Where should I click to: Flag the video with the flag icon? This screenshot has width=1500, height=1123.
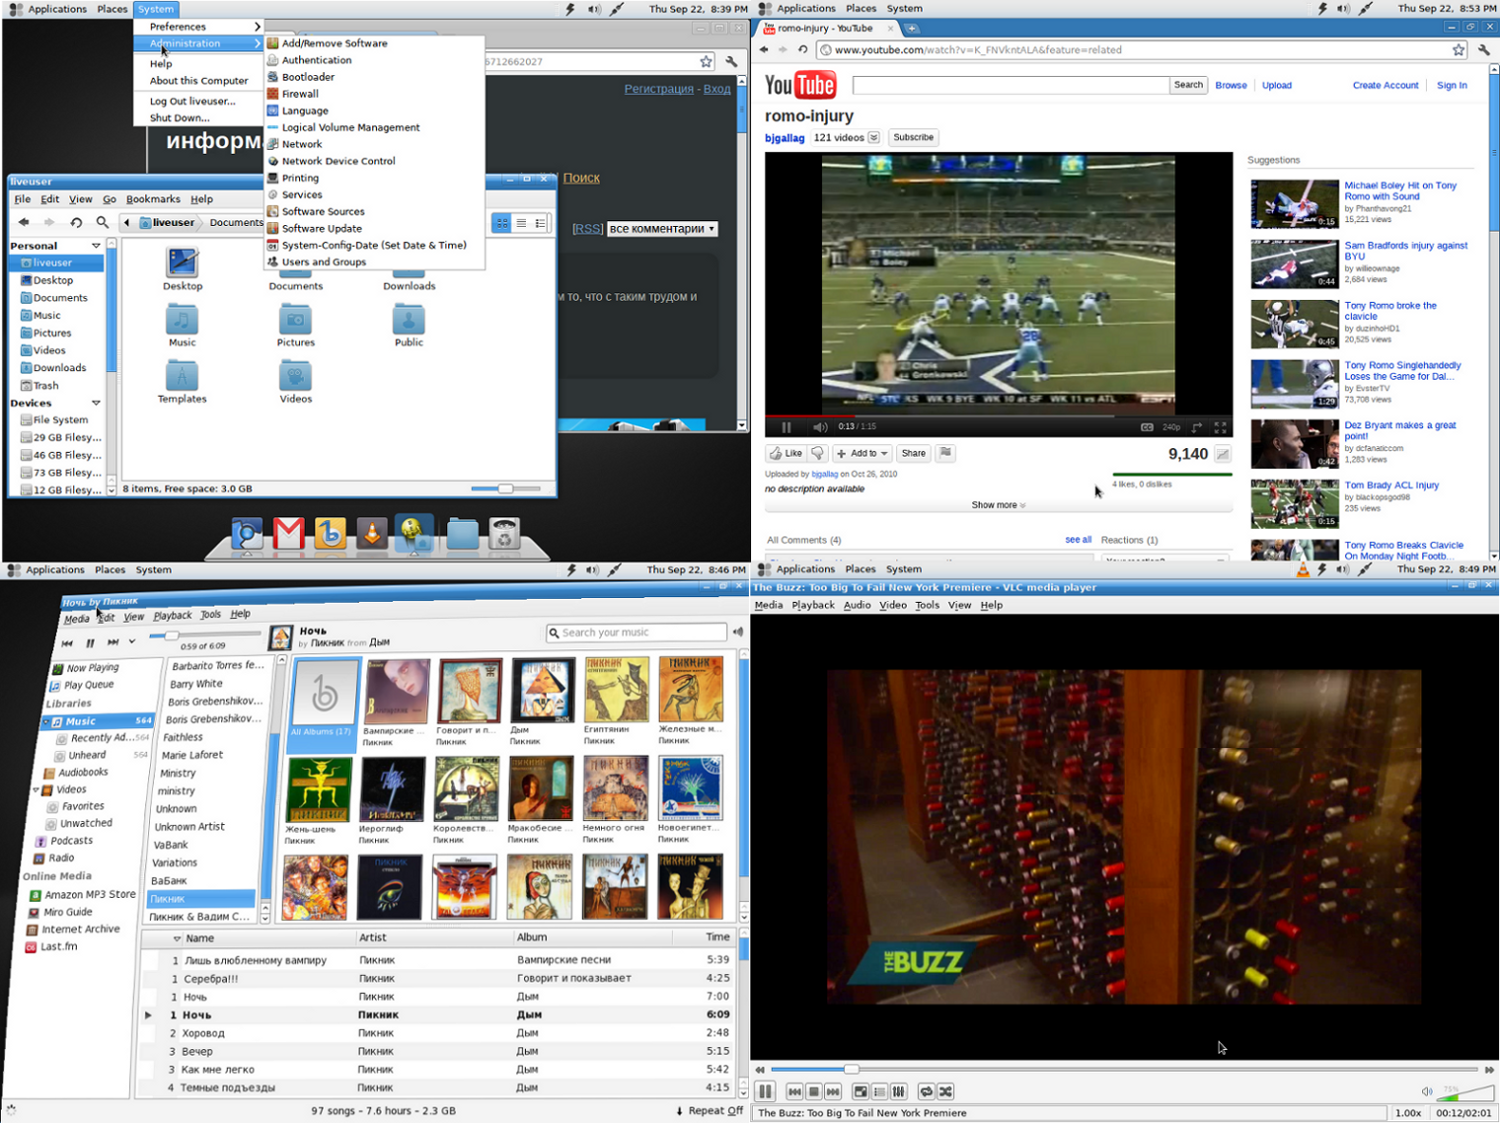coord(945,453)
